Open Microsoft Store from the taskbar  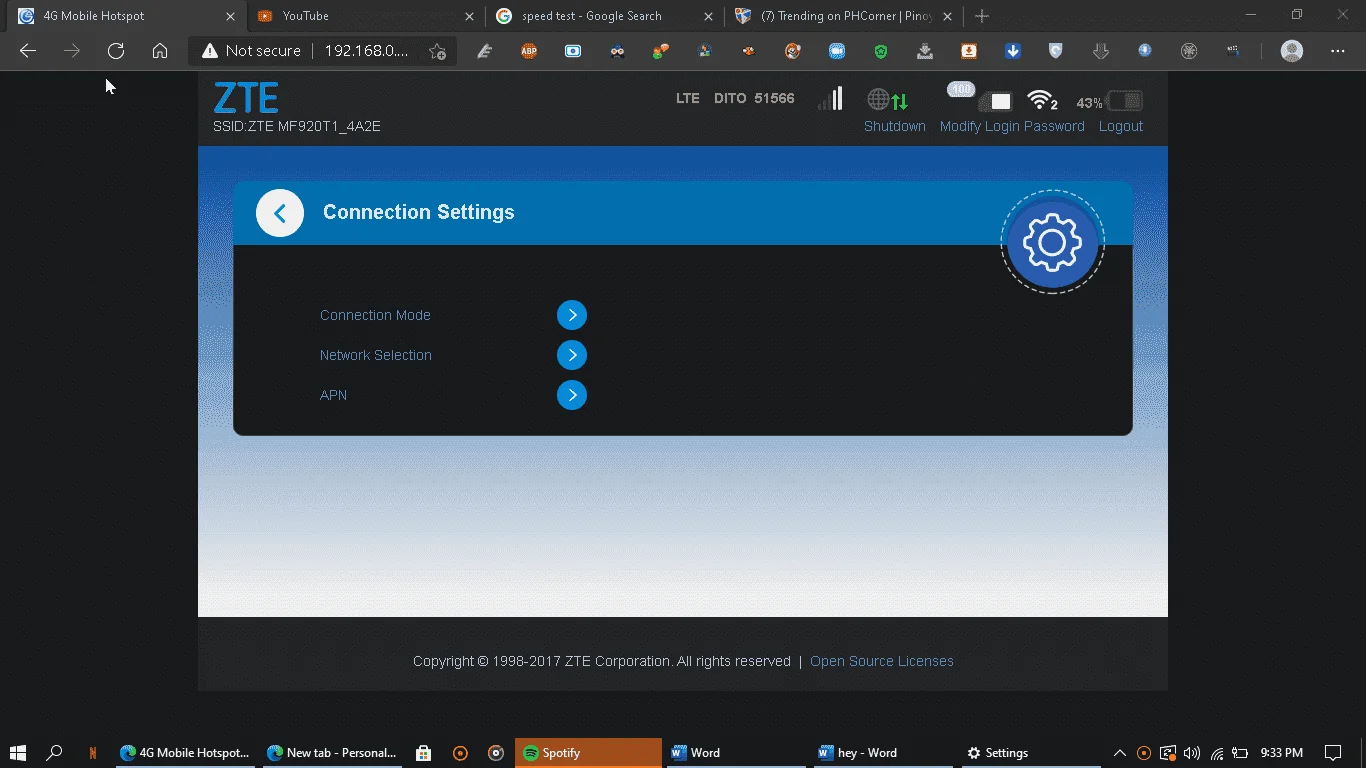pos(424,753)
